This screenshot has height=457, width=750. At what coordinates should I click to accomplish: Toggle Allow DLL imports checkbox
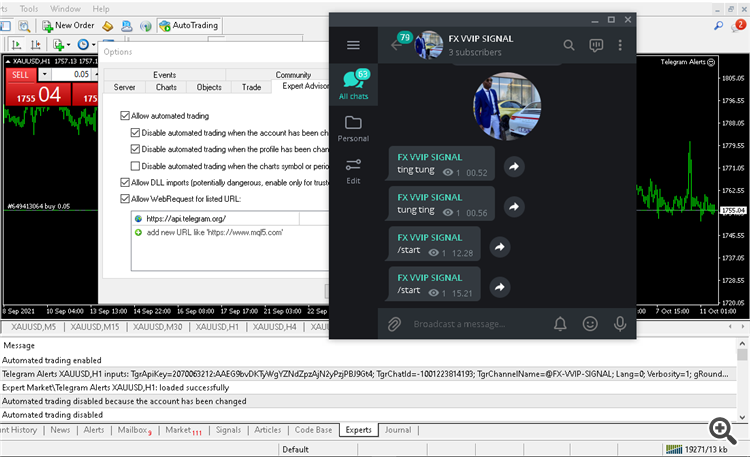(x=125, y=182)
